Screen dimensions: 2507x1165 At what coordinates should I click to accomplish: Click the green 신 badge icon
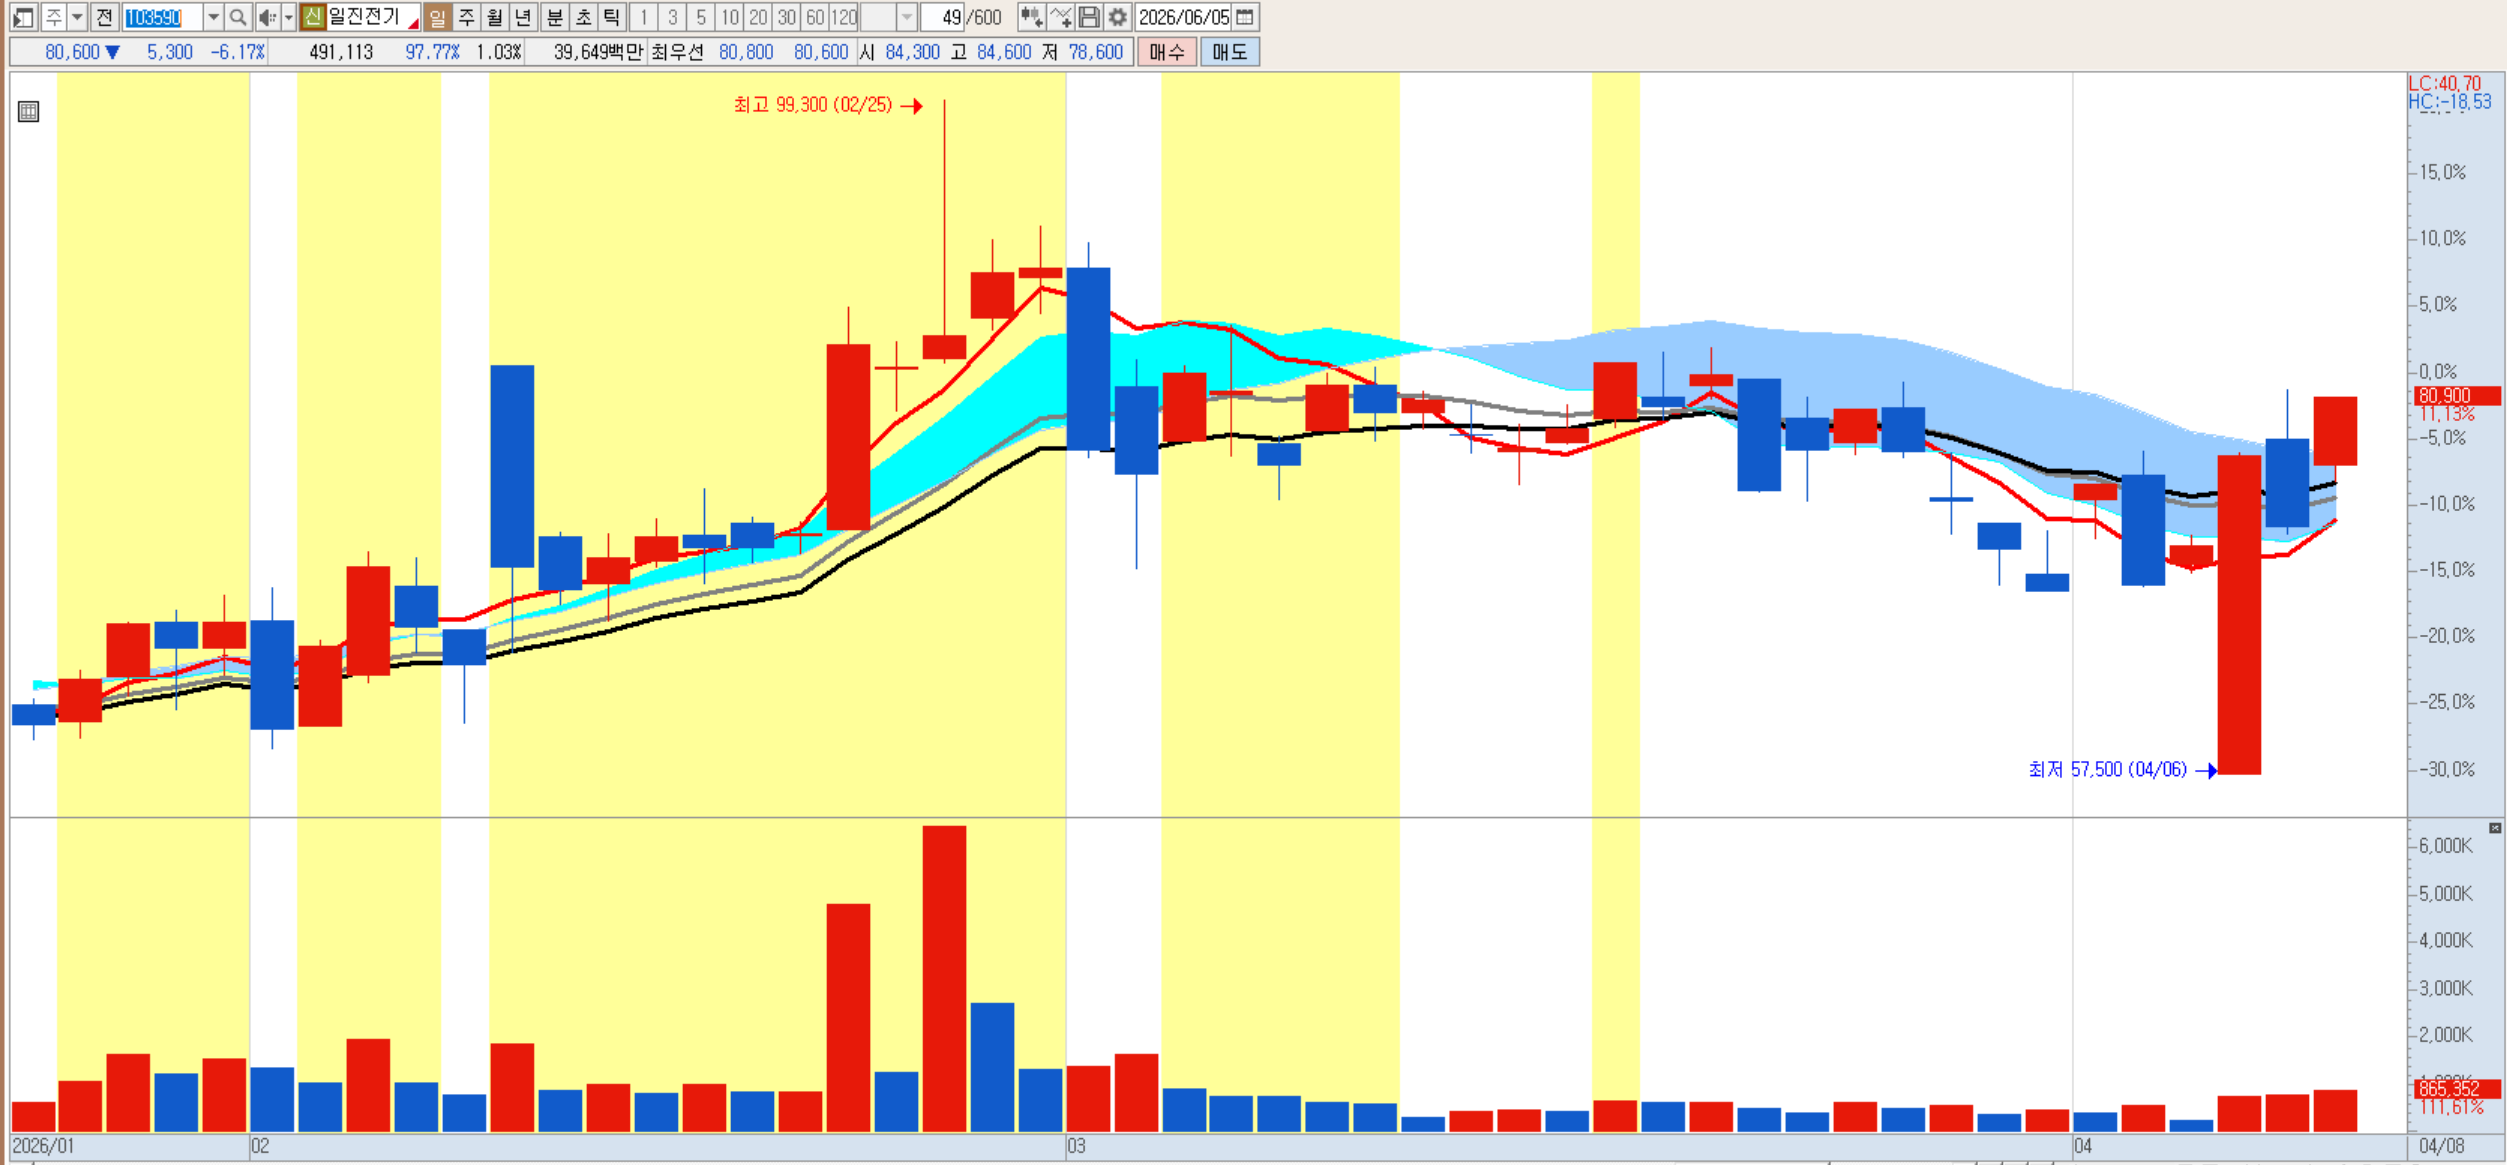[x=313, y=17]
